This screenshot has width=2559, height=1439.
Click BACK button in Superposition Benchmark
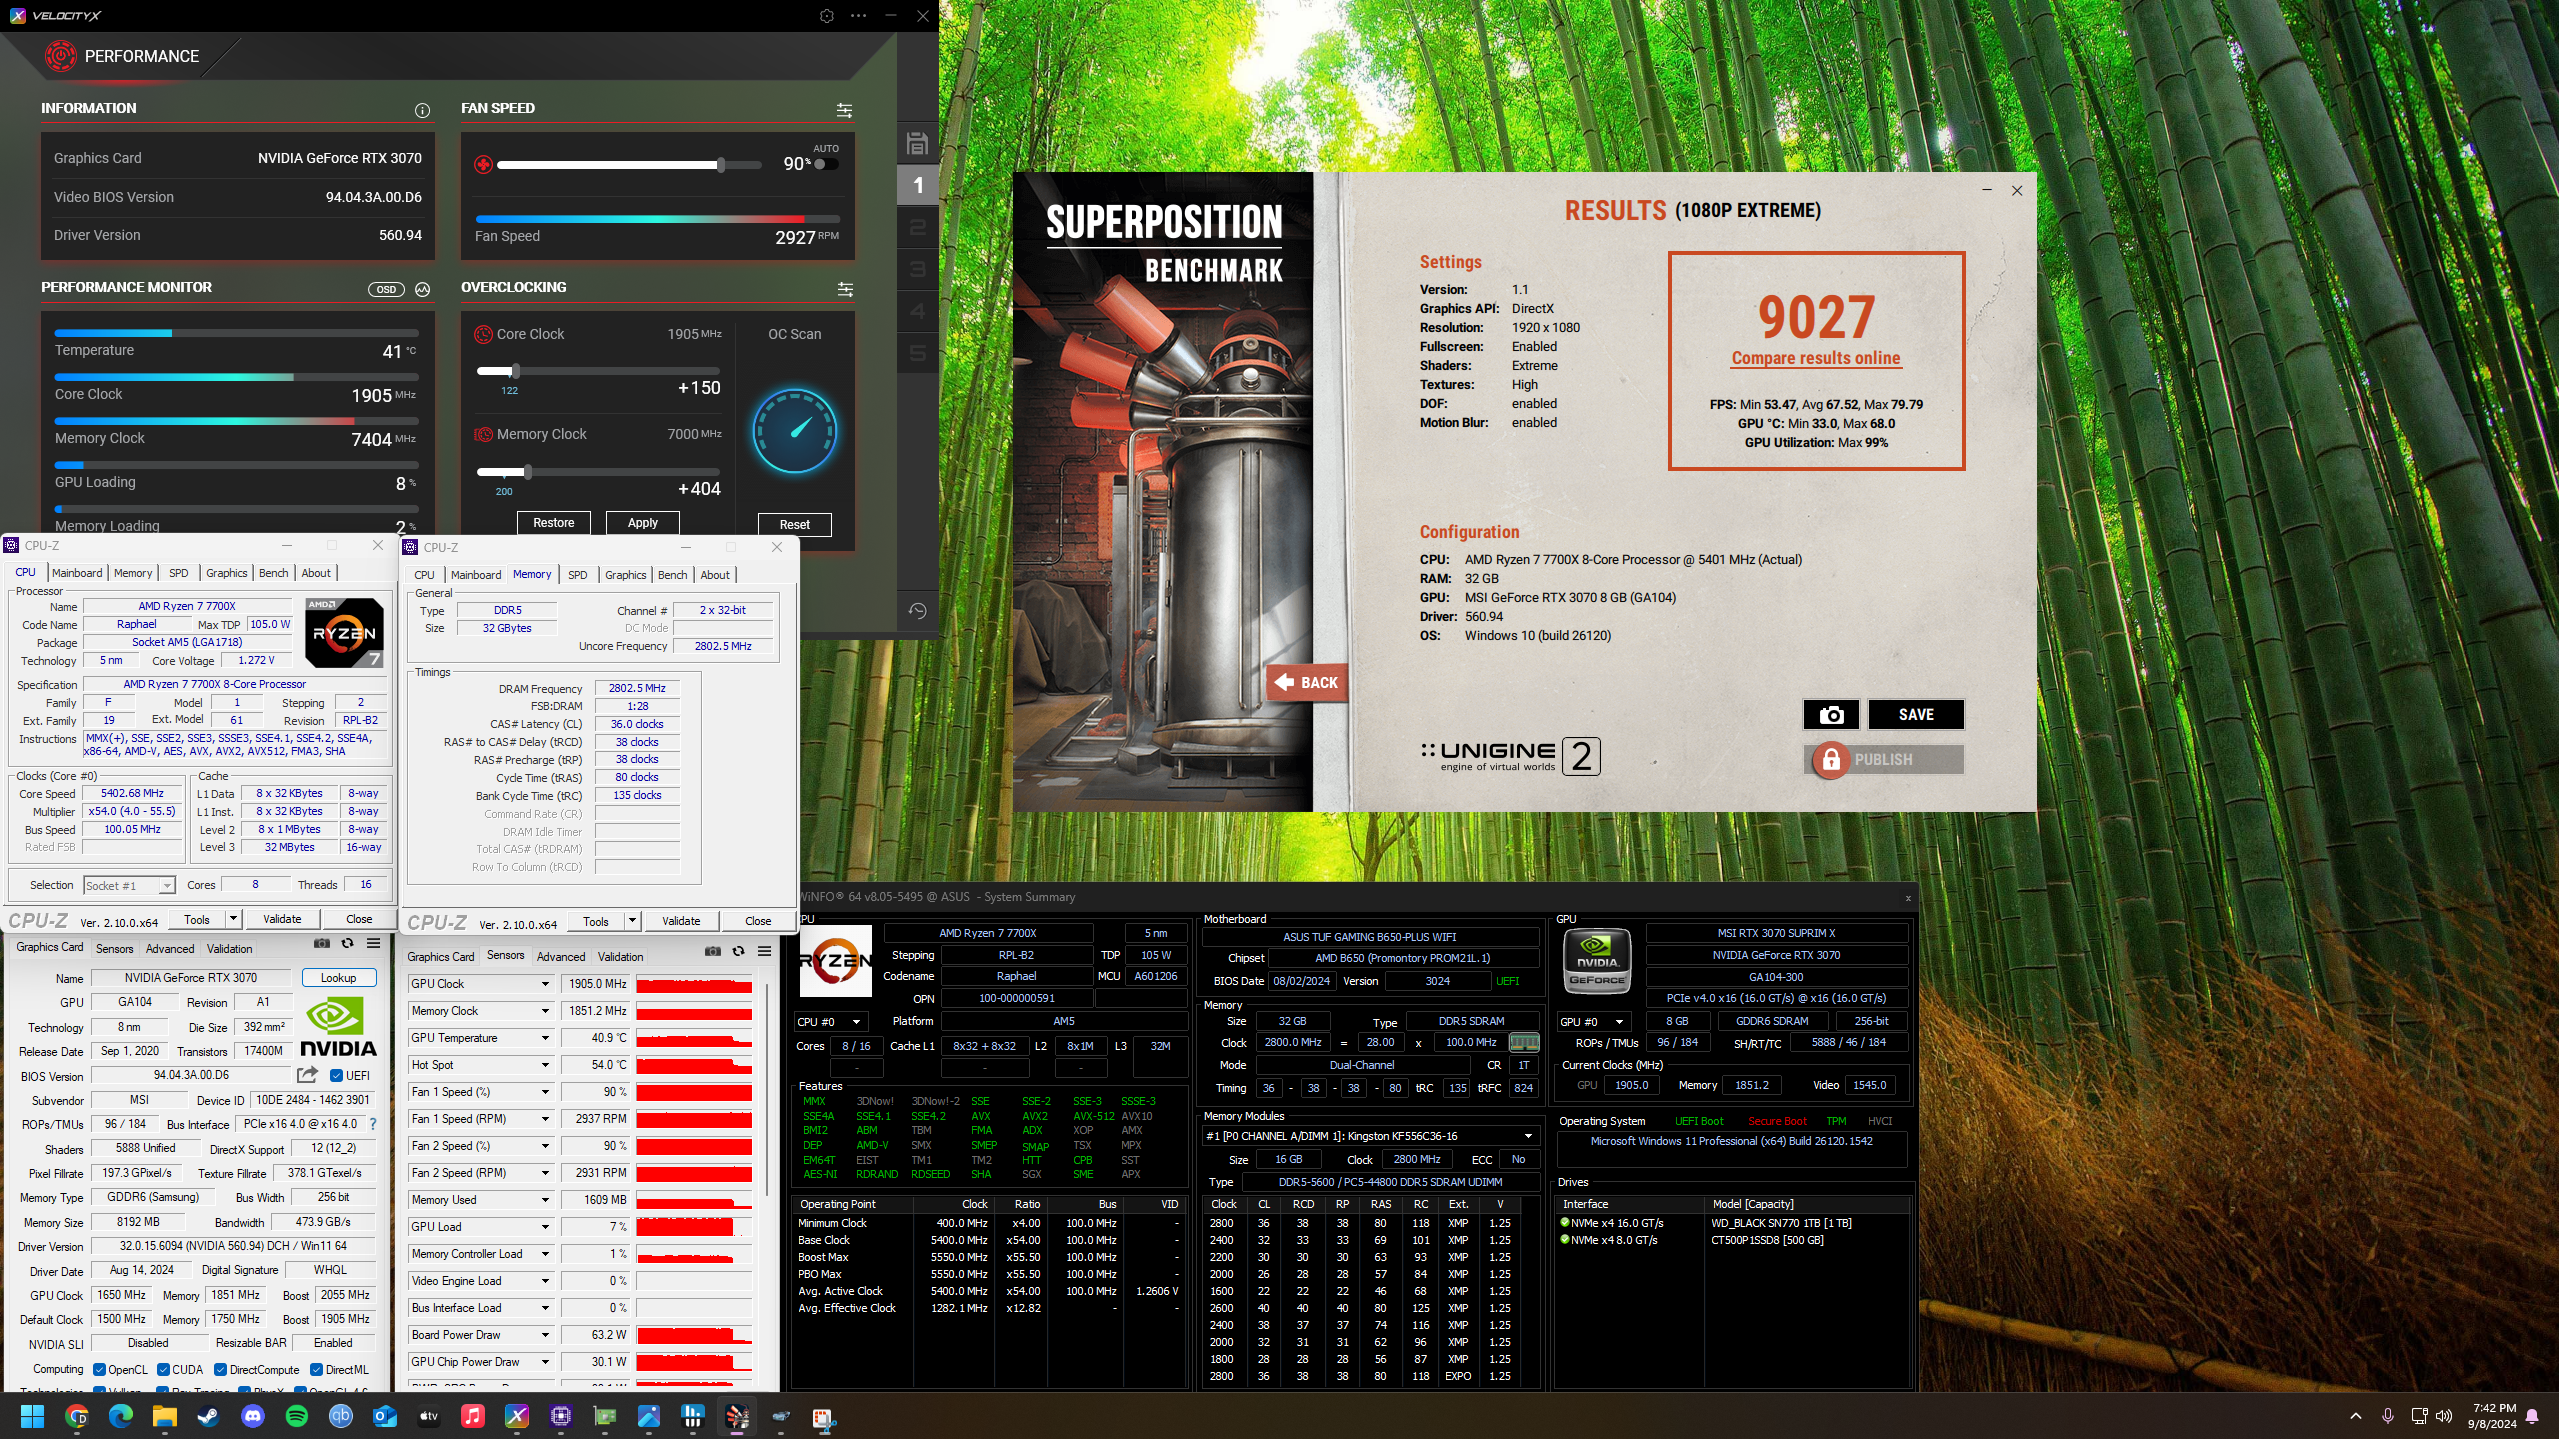[x=1306, y=683]
